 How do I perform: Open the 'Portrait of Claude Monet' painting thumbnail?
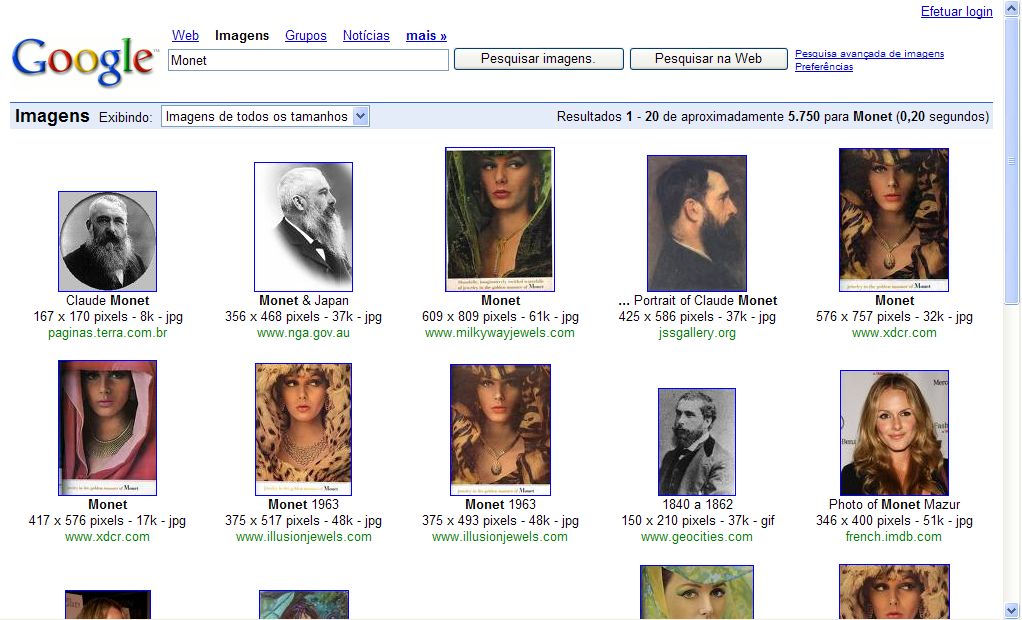697,223
